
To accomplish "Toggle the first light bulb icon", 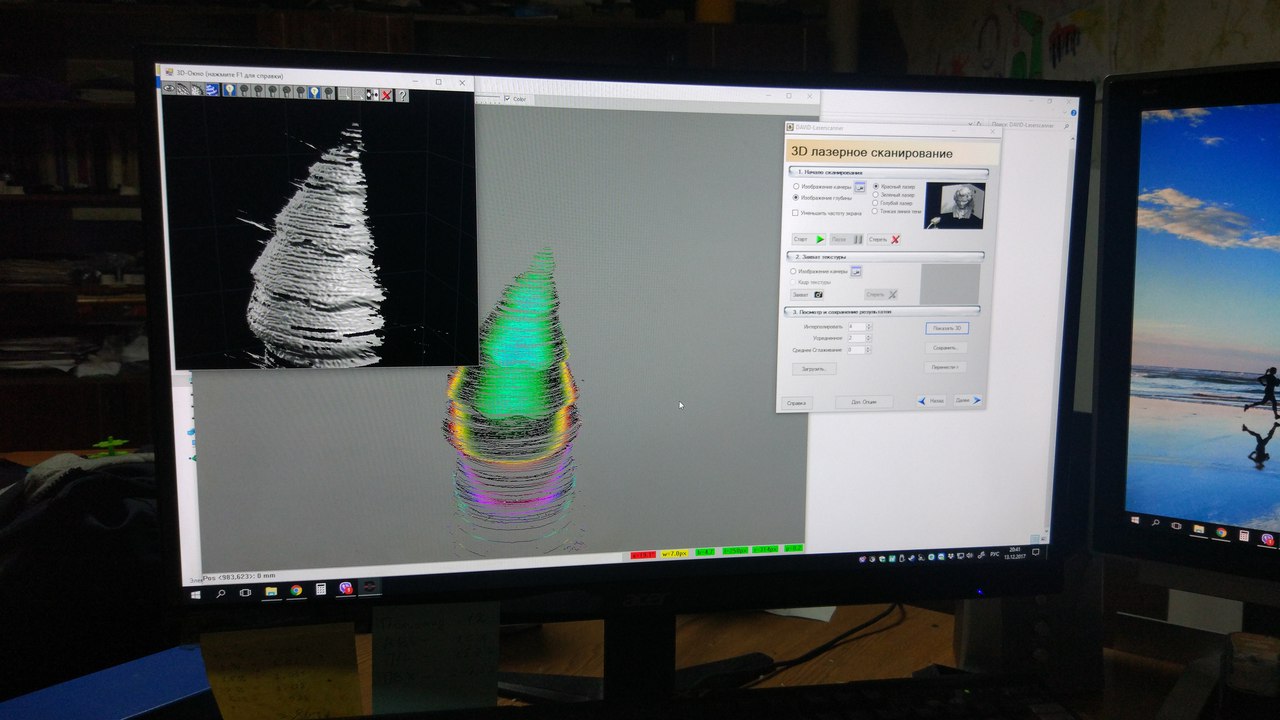I will [229, 91].
